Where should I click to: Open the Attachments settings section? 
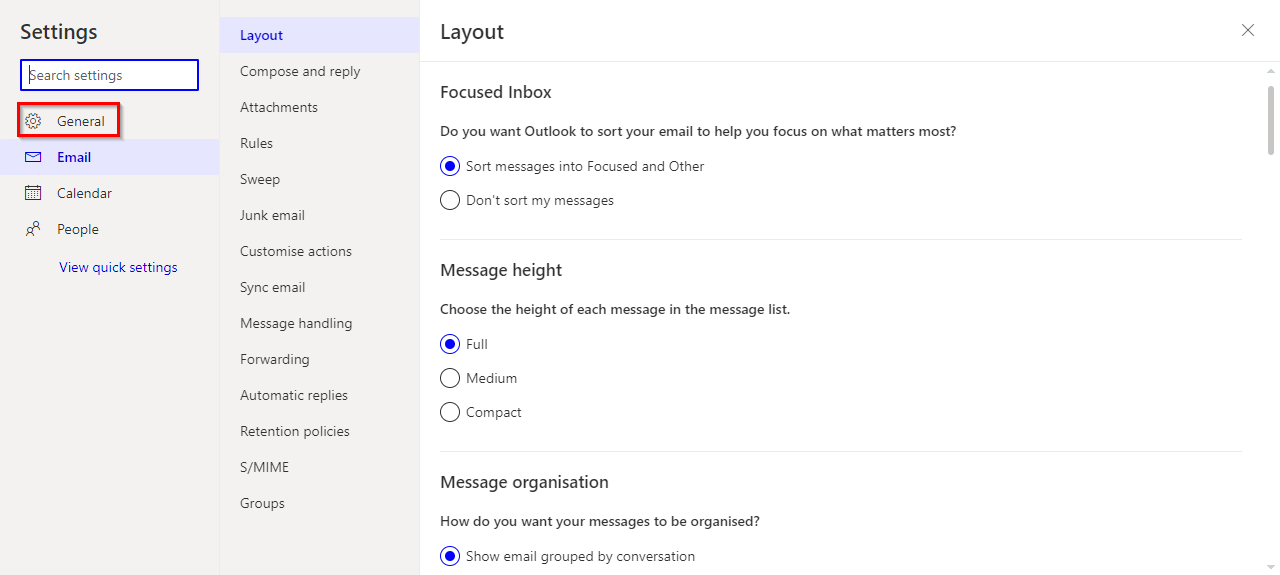point(279,107)
